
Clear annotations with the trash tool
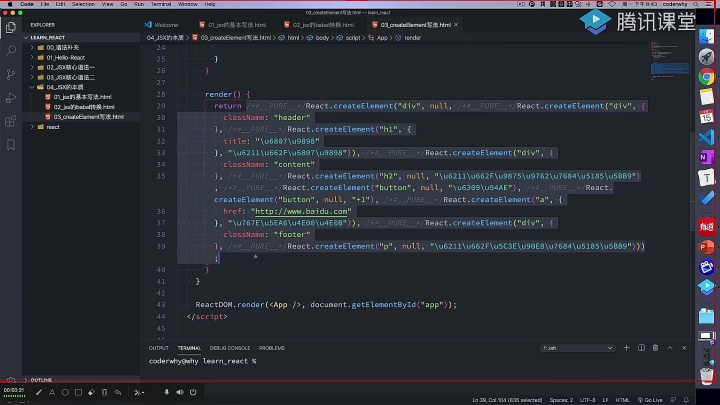point(104,392)
